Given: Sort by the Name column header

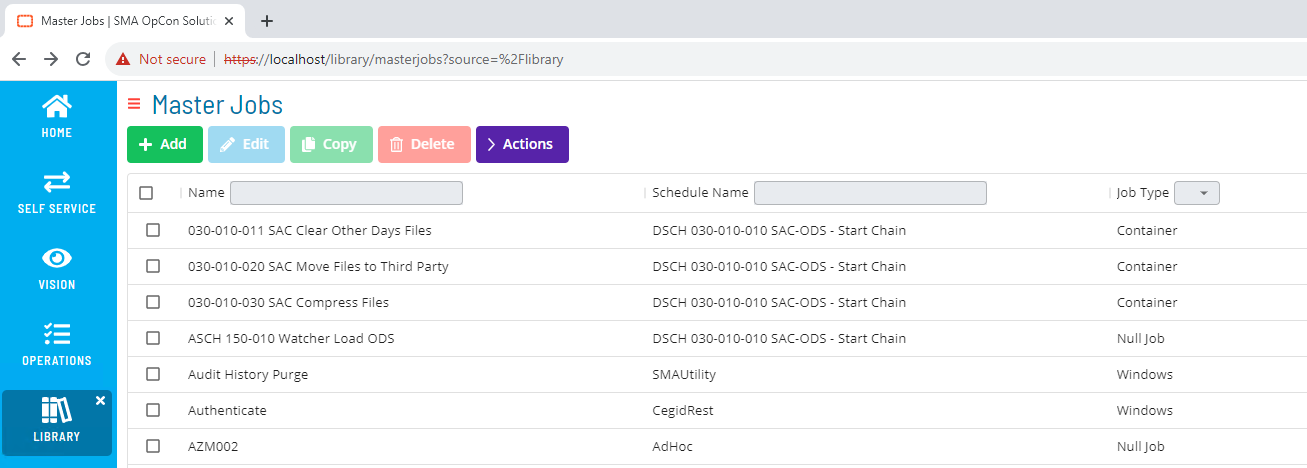Looking at the screenshot, I should [206, 193].
